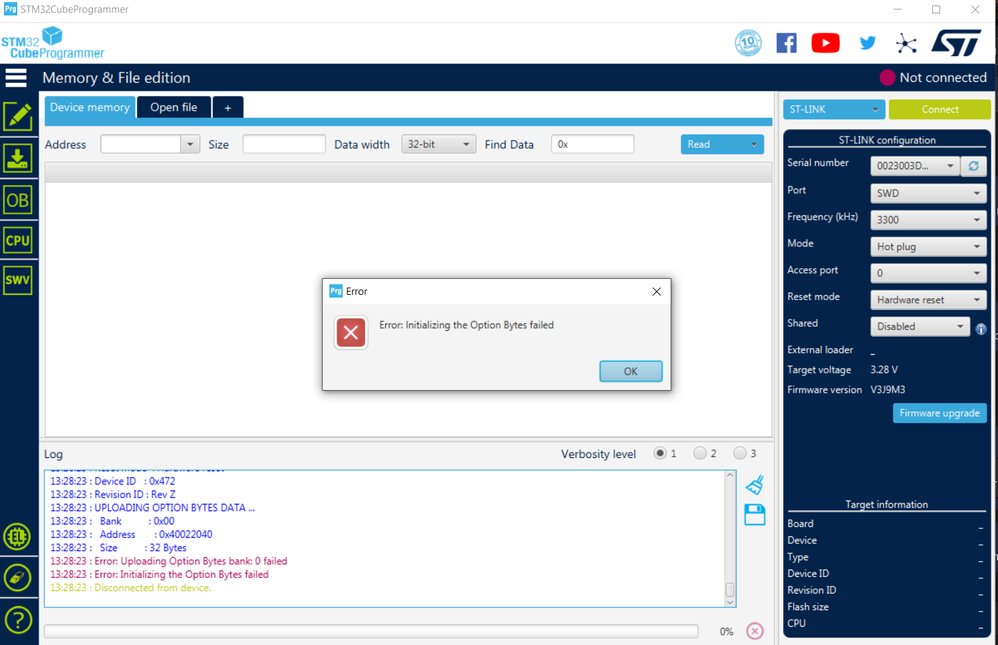Open the external loaders EL icon
Viewport: 998px width, 645px height.
17,537
